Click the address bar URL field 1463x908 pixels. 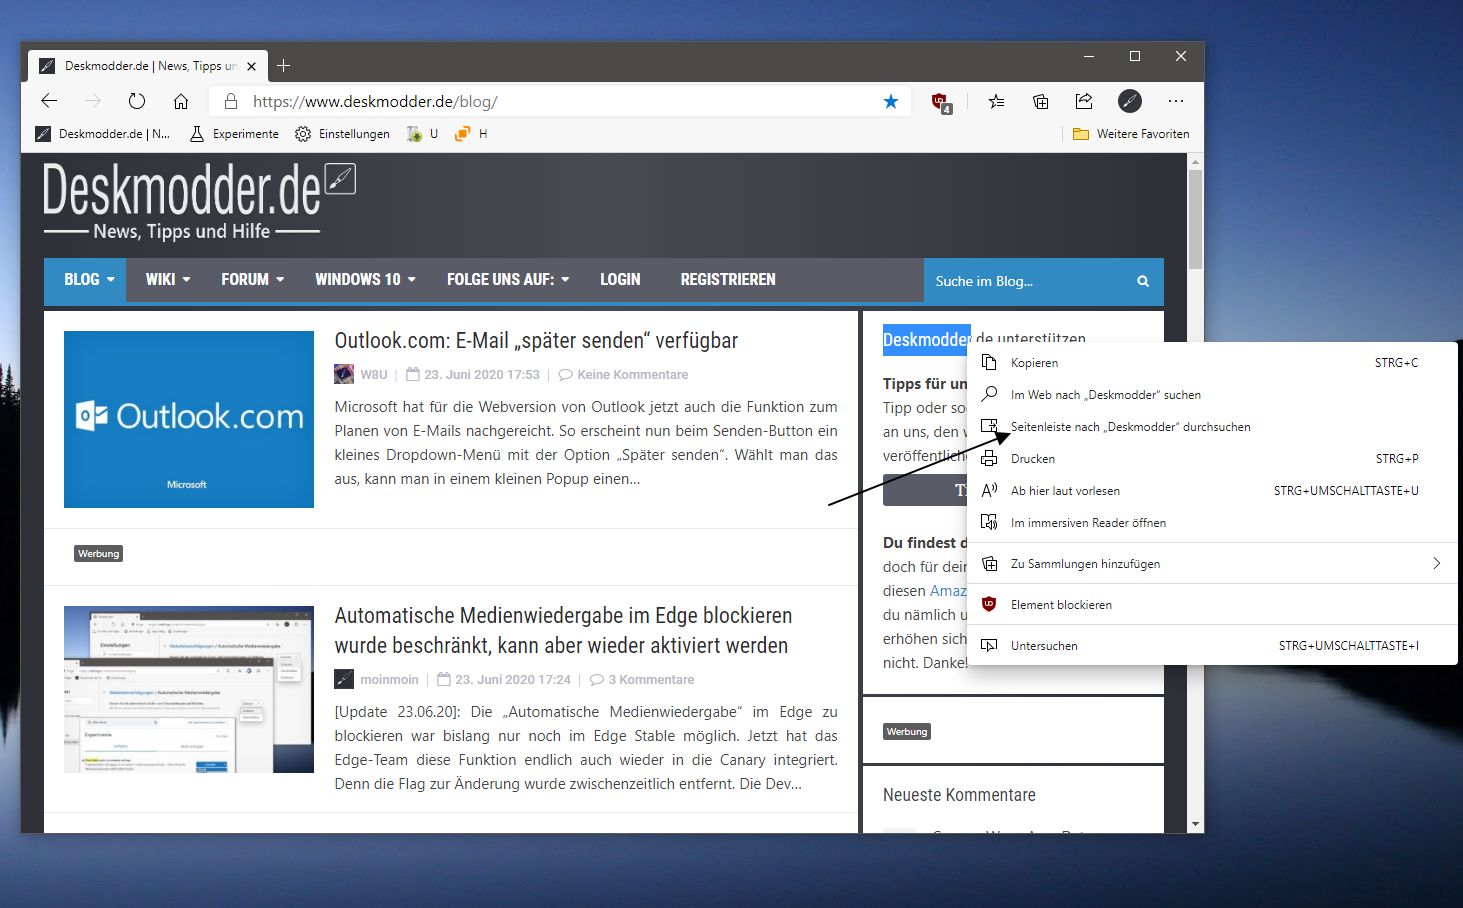point(560,101)
